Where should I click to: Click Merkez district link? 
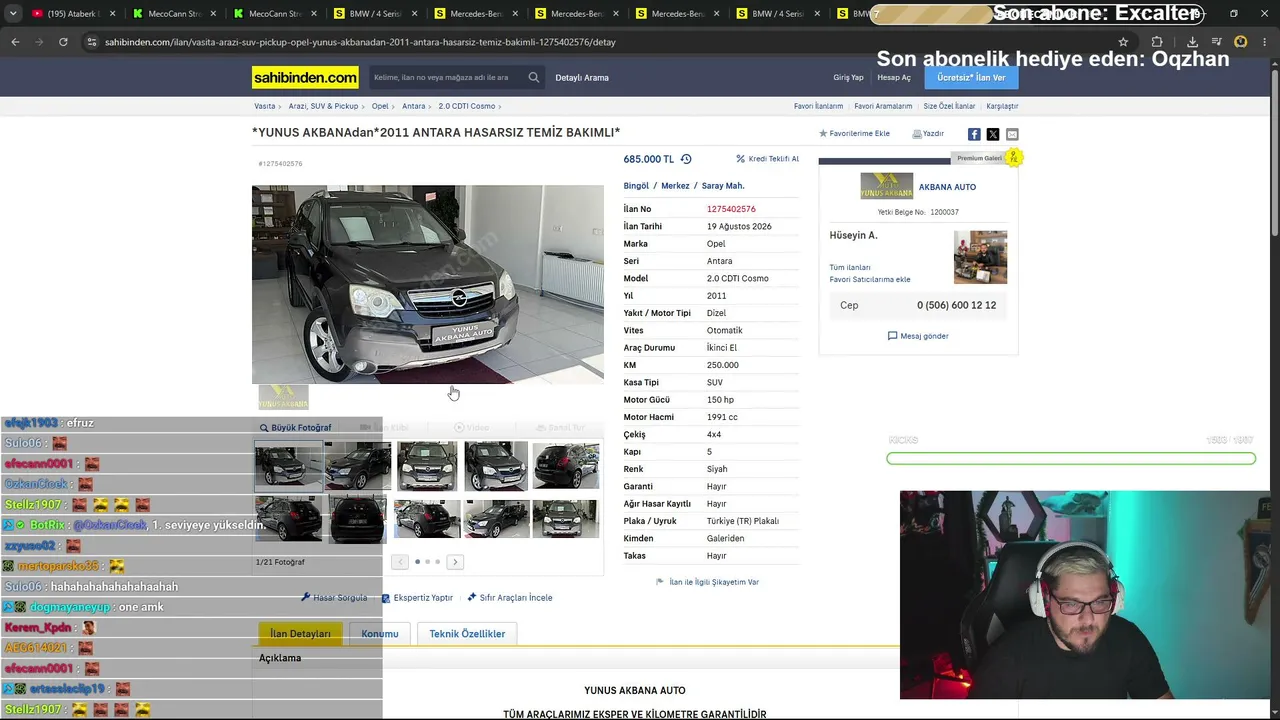[x=675, y=186]
